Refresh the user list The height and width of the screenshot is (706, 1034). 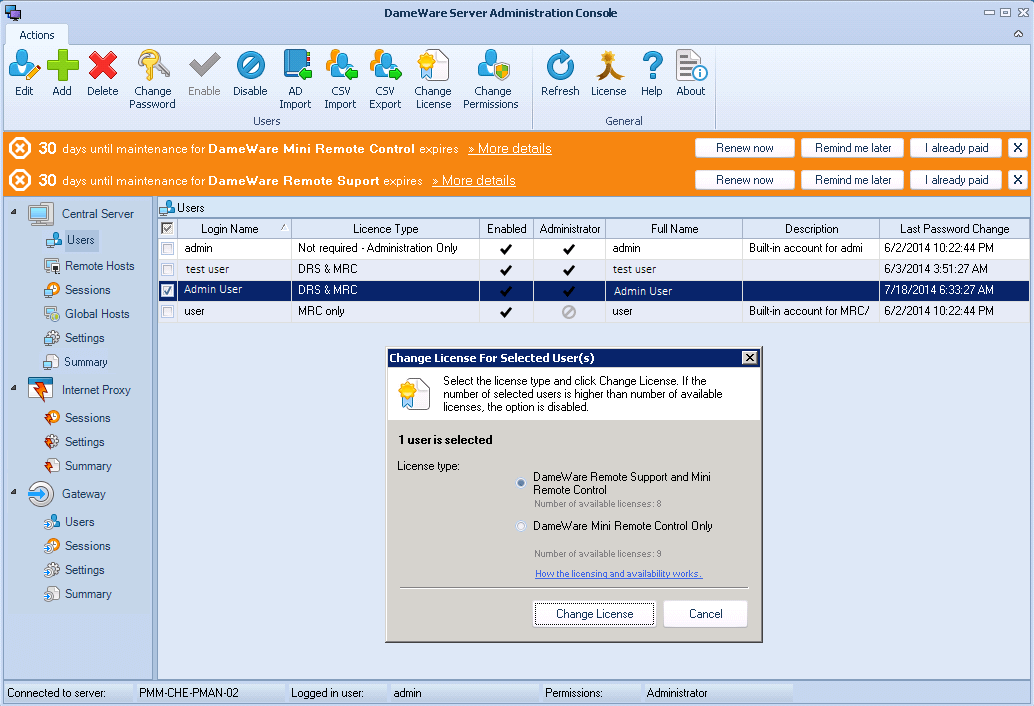point(560,73)
